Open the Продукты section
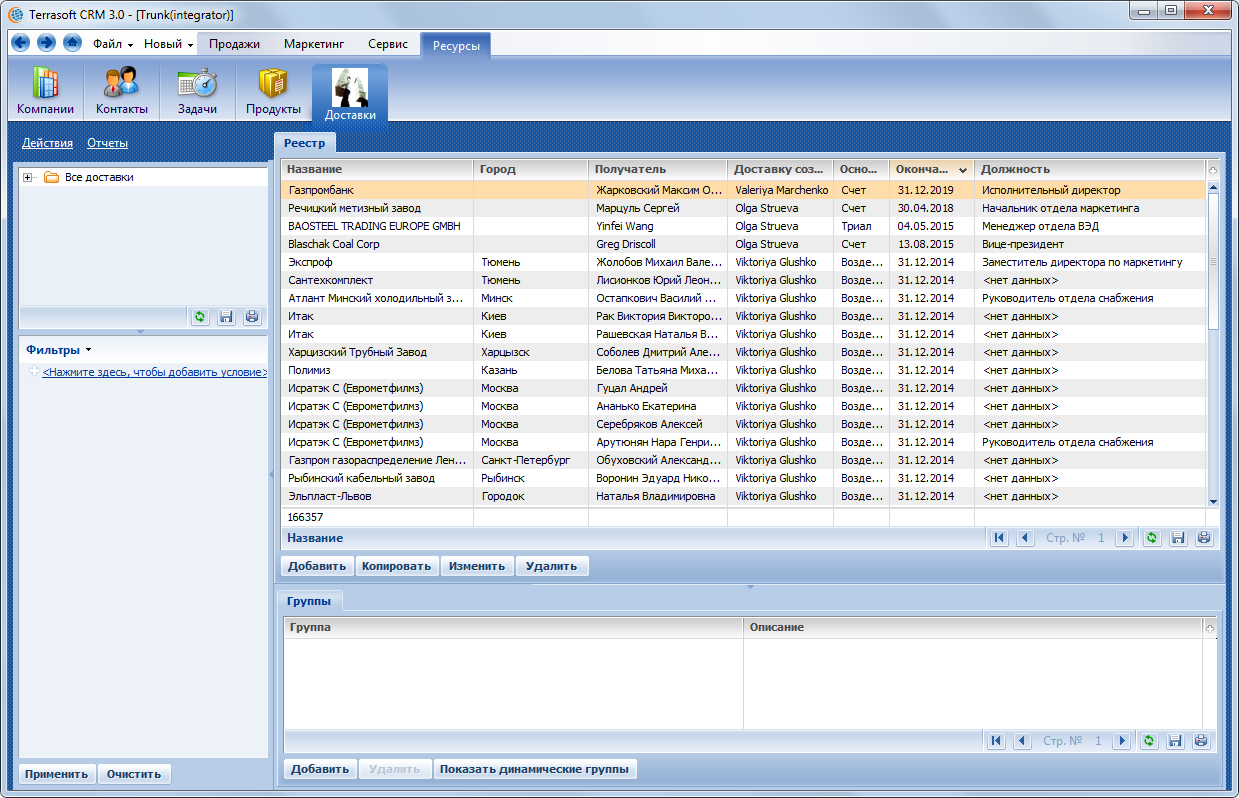The width and height of the screenshot is (1239, 798). (x=273, y=92)
